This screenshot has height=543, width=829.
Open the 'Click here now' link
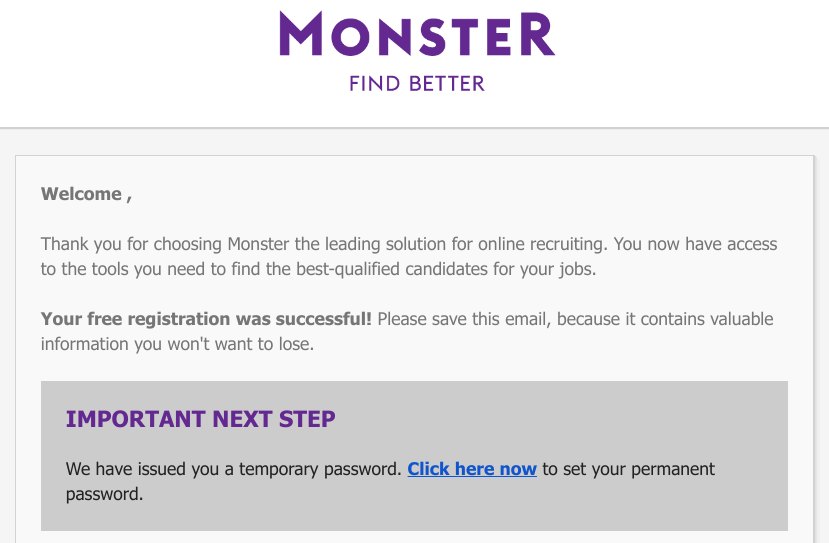pos(472,469)
